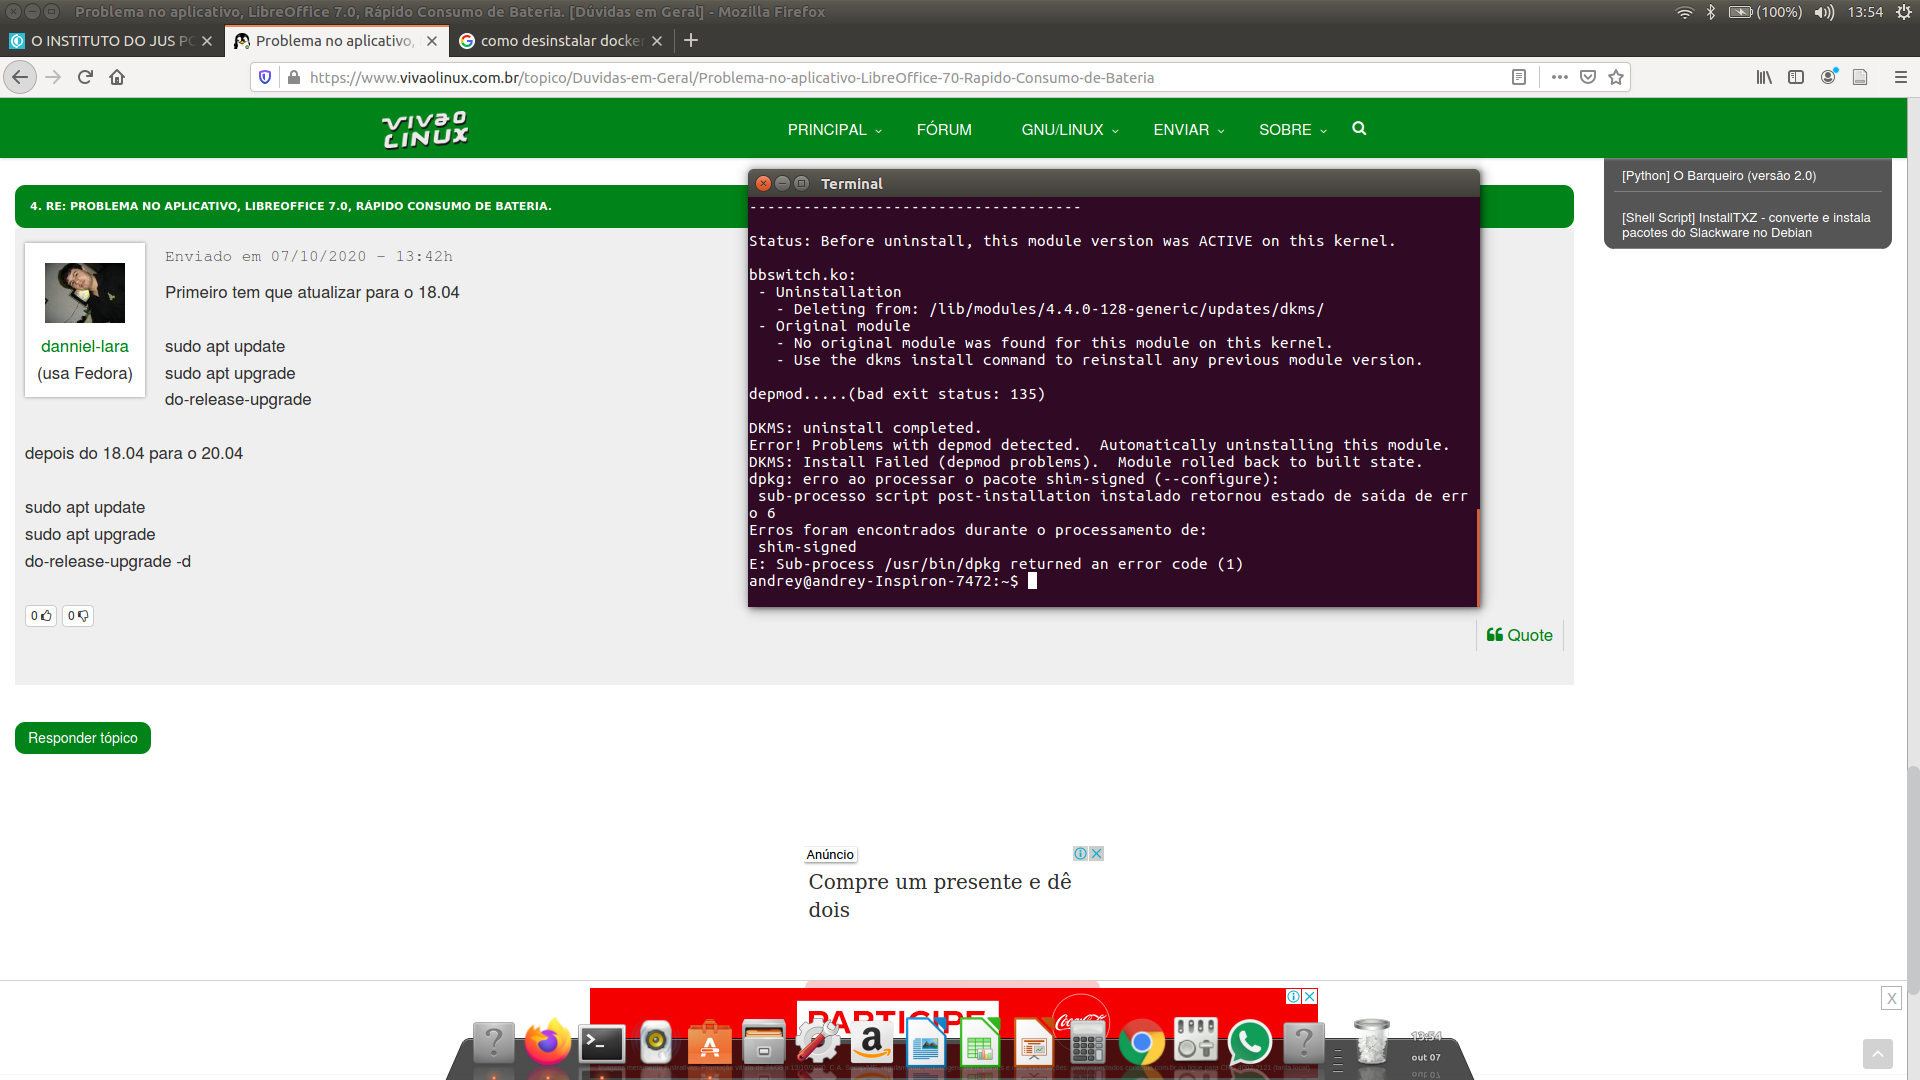
Task: Open danniel-lara profile link
Action: [x=85, y=346]
